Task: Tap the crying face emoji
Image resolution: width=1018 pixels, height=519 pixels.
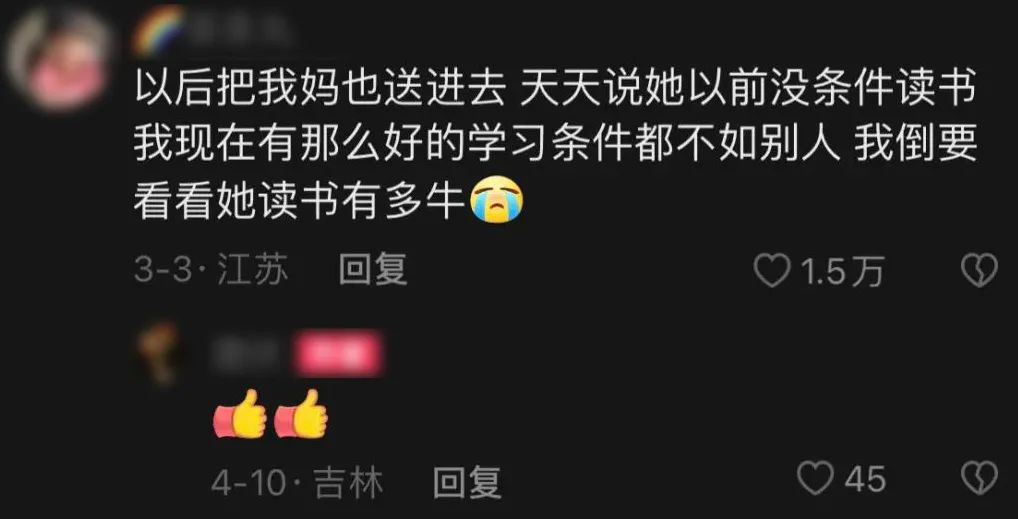Action: [497, 201]
